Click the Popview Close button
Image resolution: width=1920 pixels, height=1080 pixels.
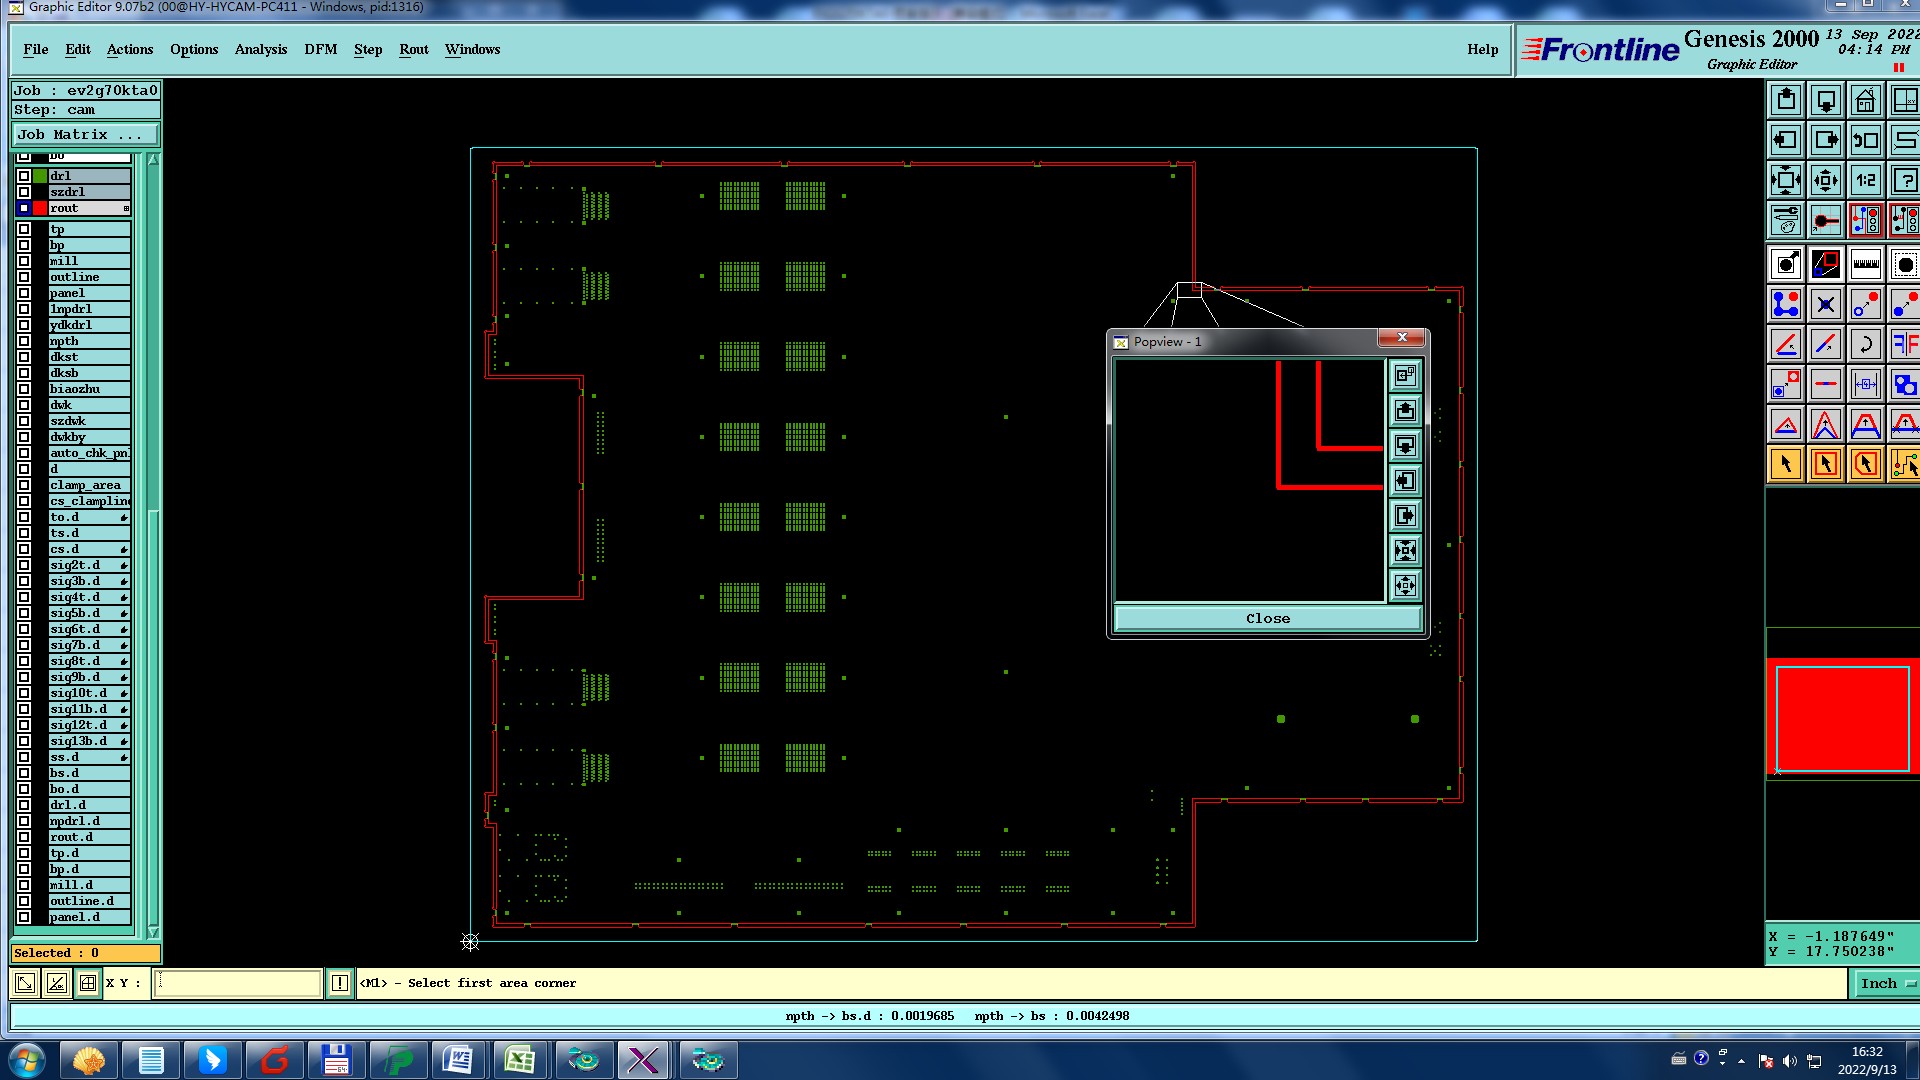pos(1267,619)
